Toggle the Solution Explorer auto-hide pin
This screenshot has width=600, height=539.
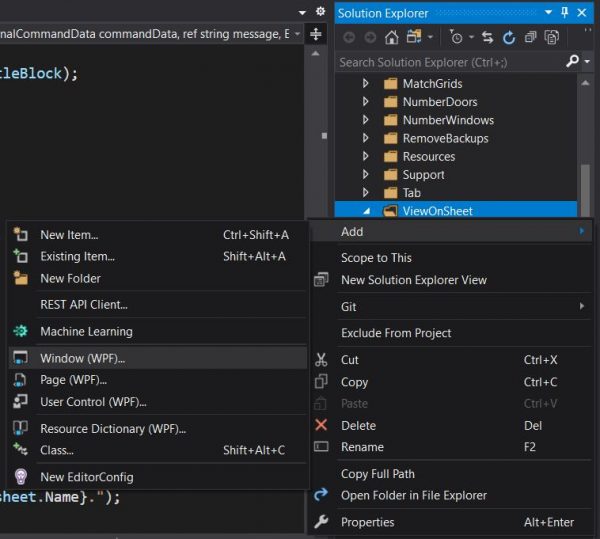coord(564,12)
